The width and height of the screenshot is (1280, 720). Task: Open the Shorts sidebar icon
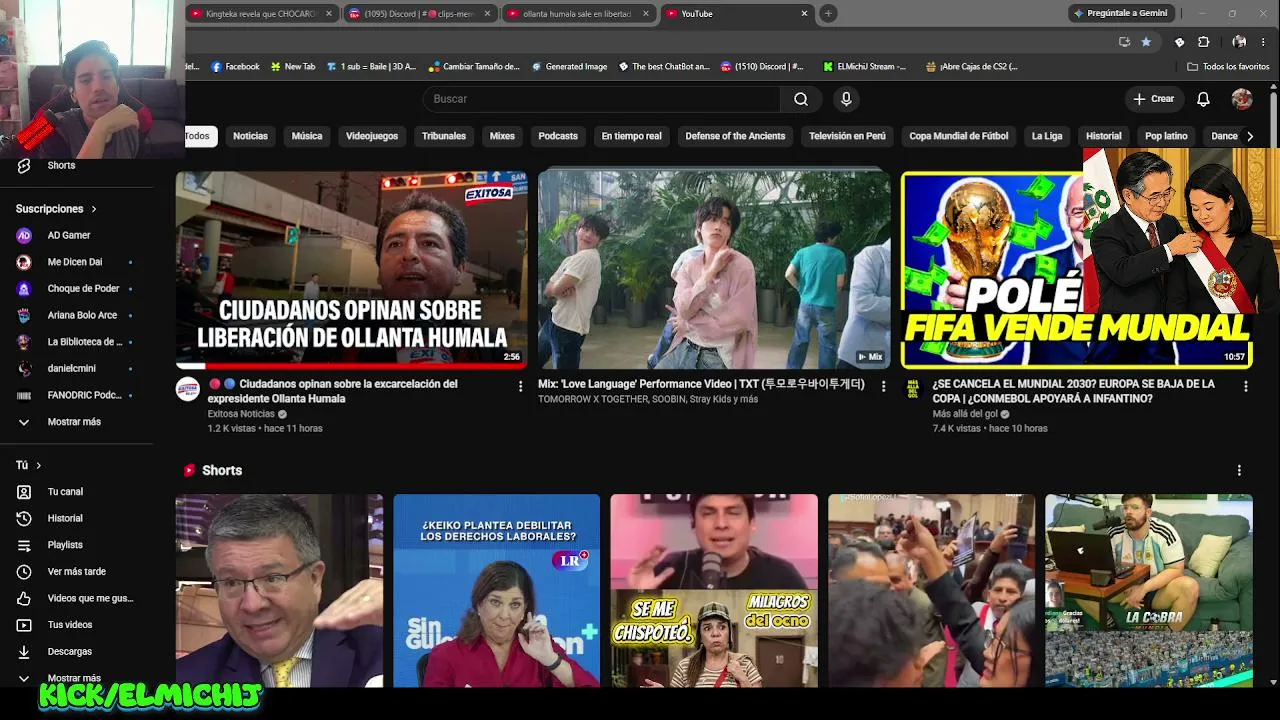point(24,165)
